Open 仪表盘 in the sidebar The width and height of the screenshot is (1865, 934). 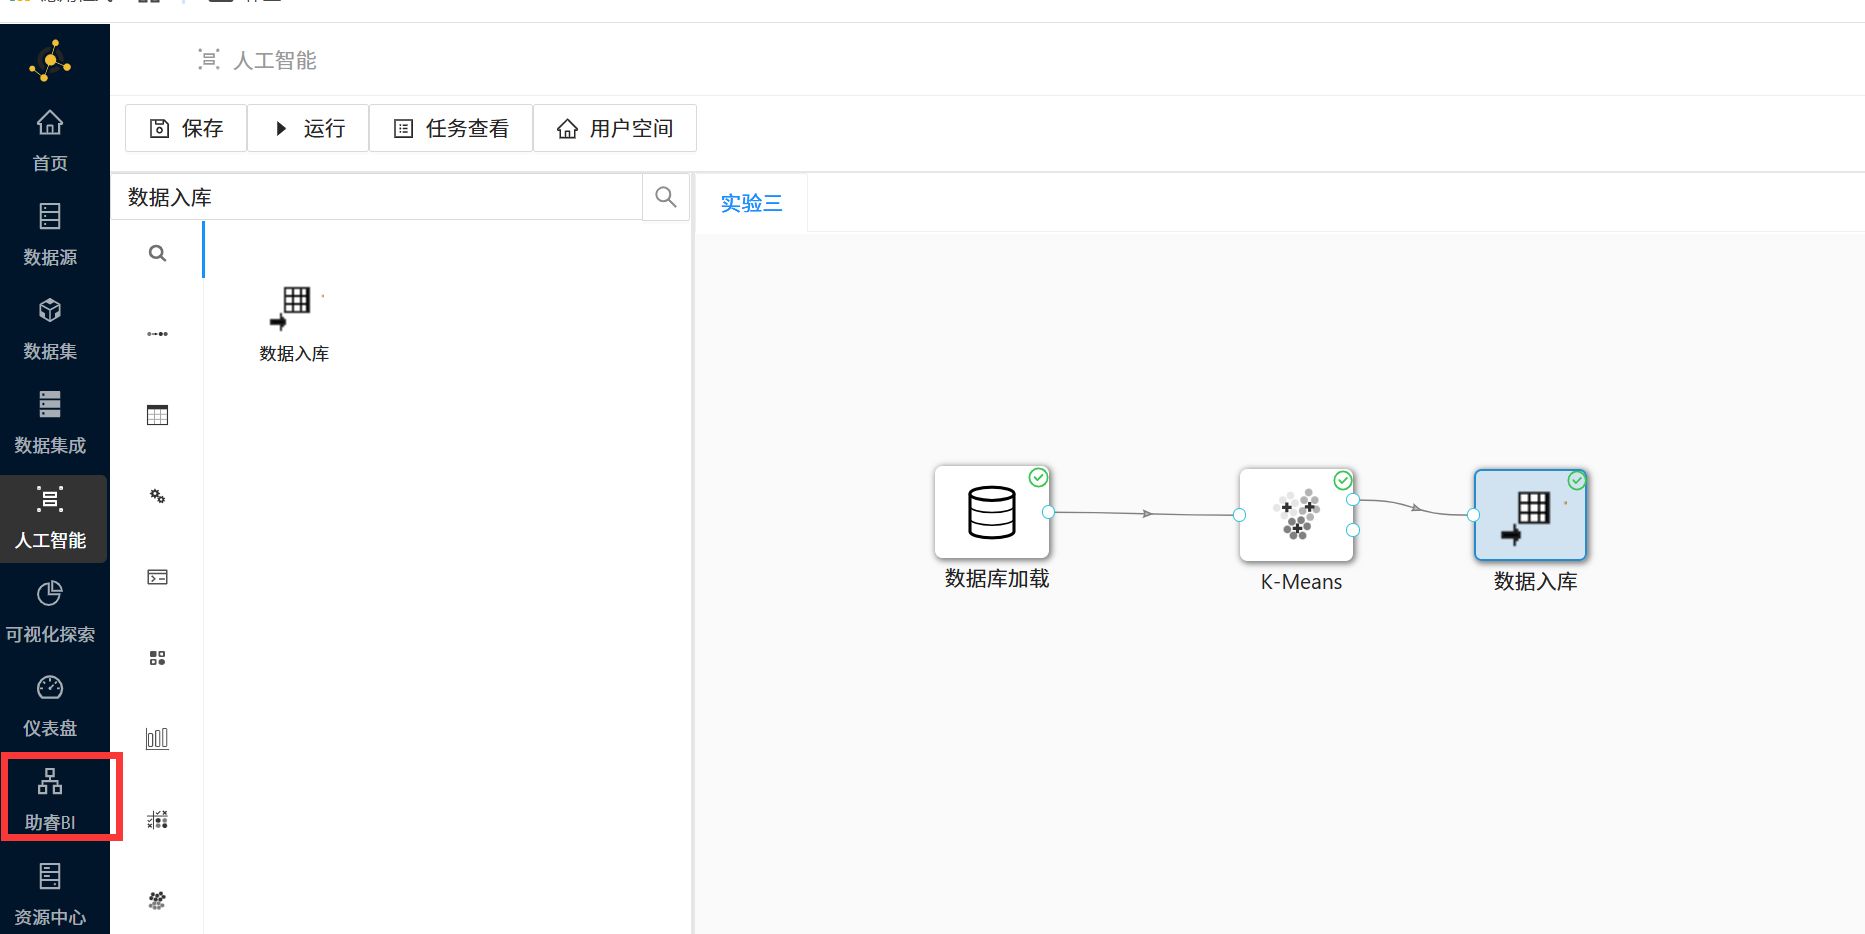point(50,706)
